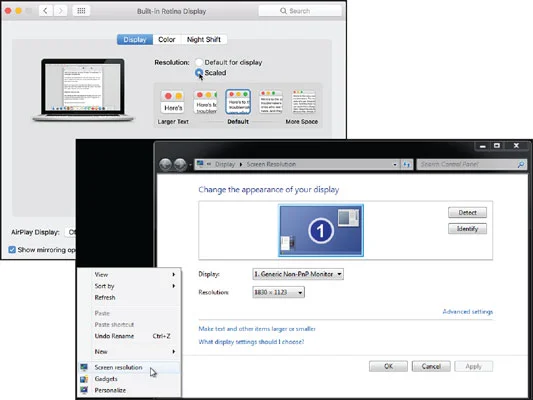Click the macOS back arrow button
Image resolution: width=533 pixels, height=400 pixels.
pos(45,11)
